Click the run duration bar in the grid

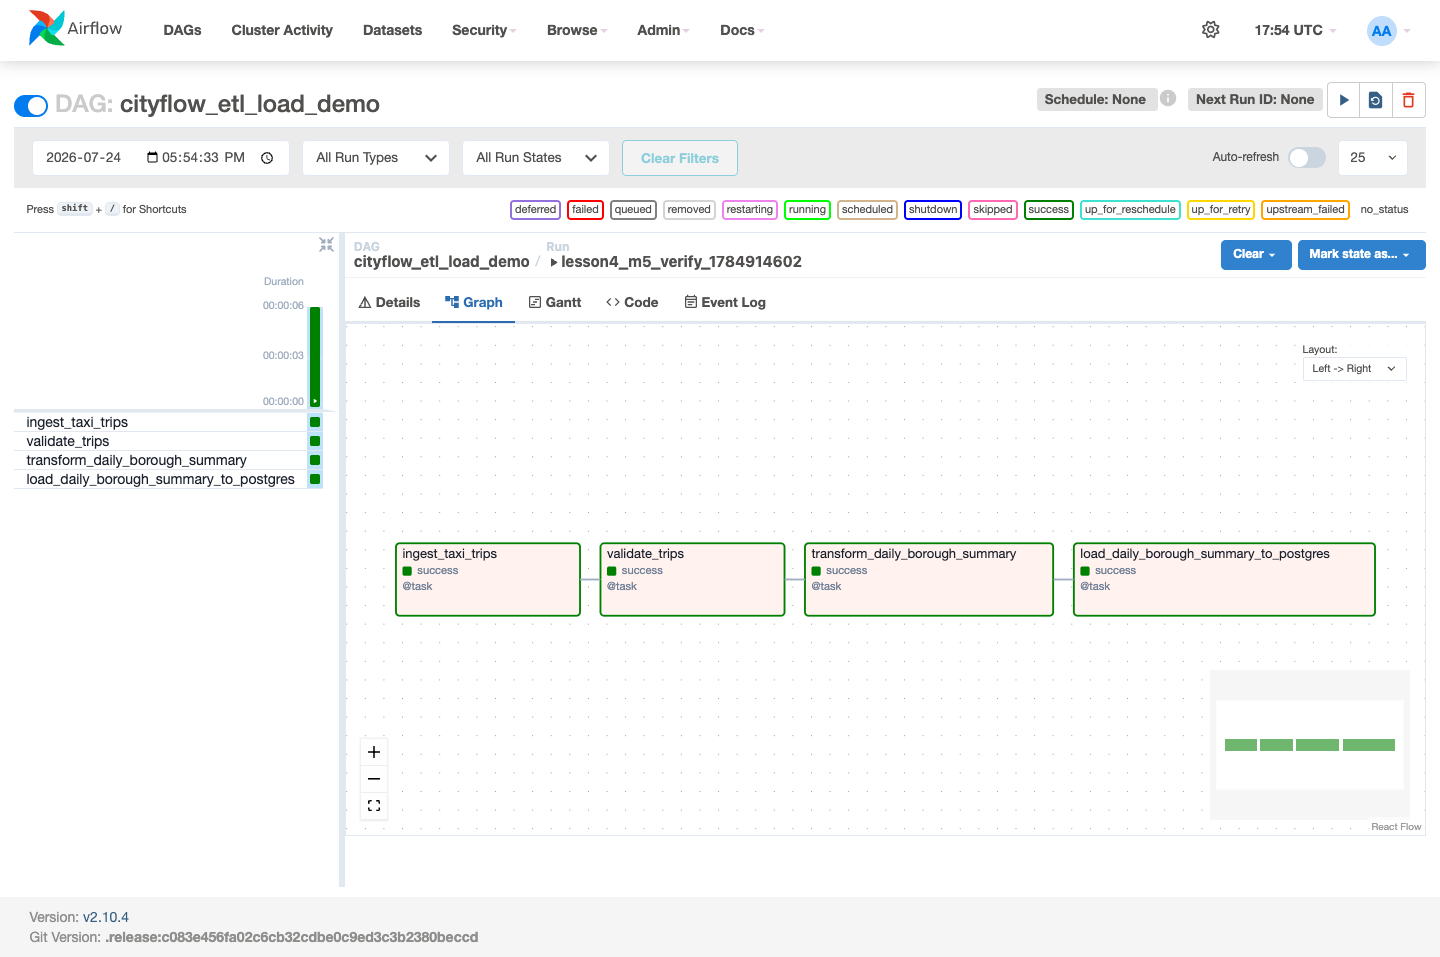tap(315, 356)
